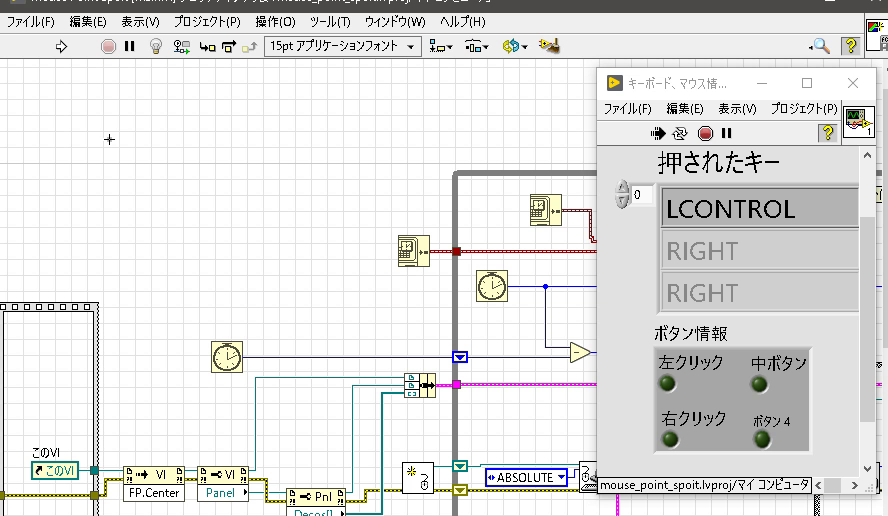Open the プロジェクト(P) menu in block diagram window
This screenshot has width=888, height=516.
(207, 22)
